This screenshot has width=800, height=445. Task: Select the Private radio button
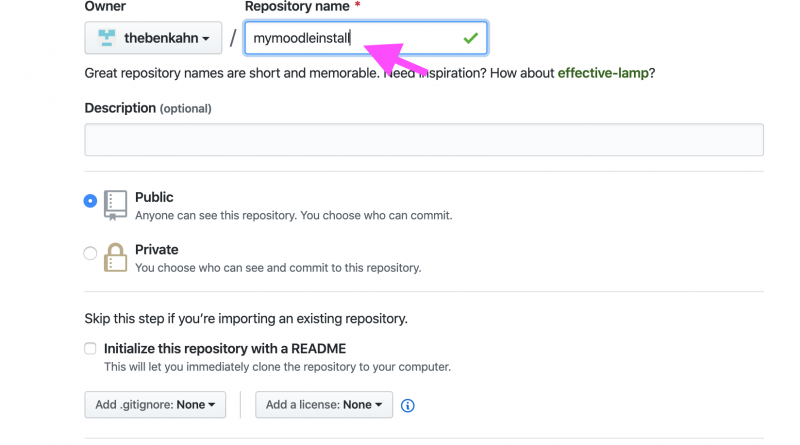click(91, 253)
